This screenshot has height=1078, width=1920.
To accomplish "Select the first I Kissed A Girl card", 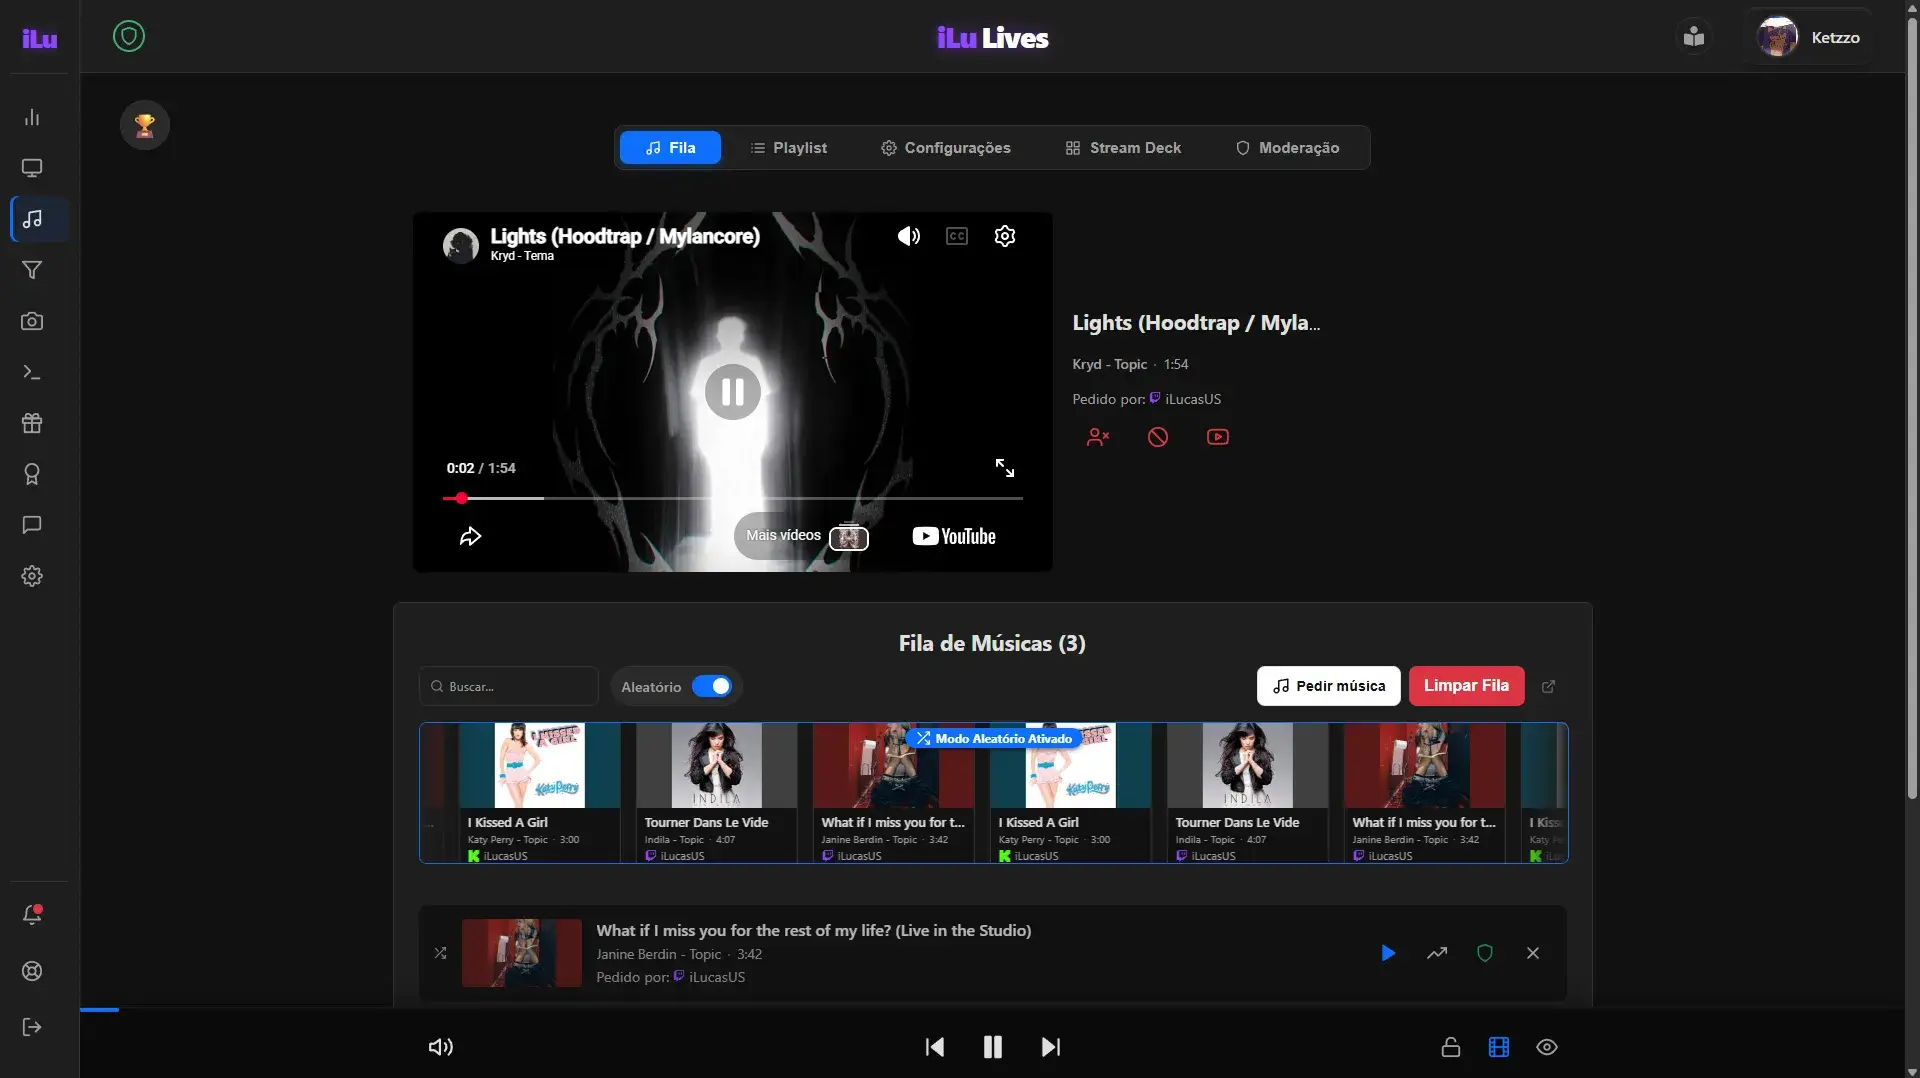I will click(539, 793).
